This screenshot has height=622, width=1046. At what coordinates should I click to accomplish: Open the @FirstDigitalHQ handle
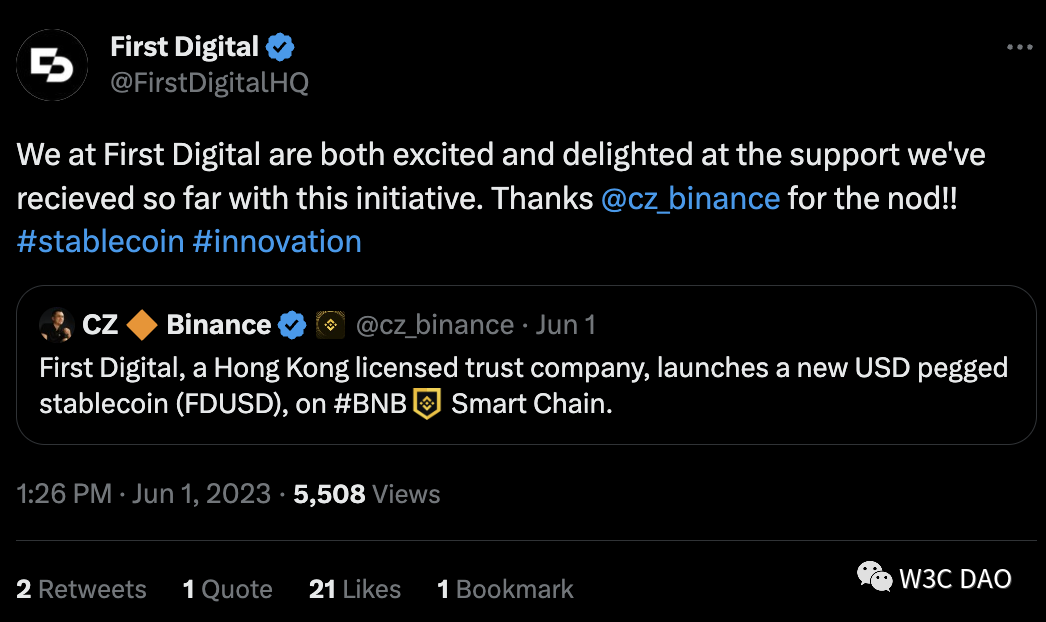pyautogui.click(x=209, y=82)
